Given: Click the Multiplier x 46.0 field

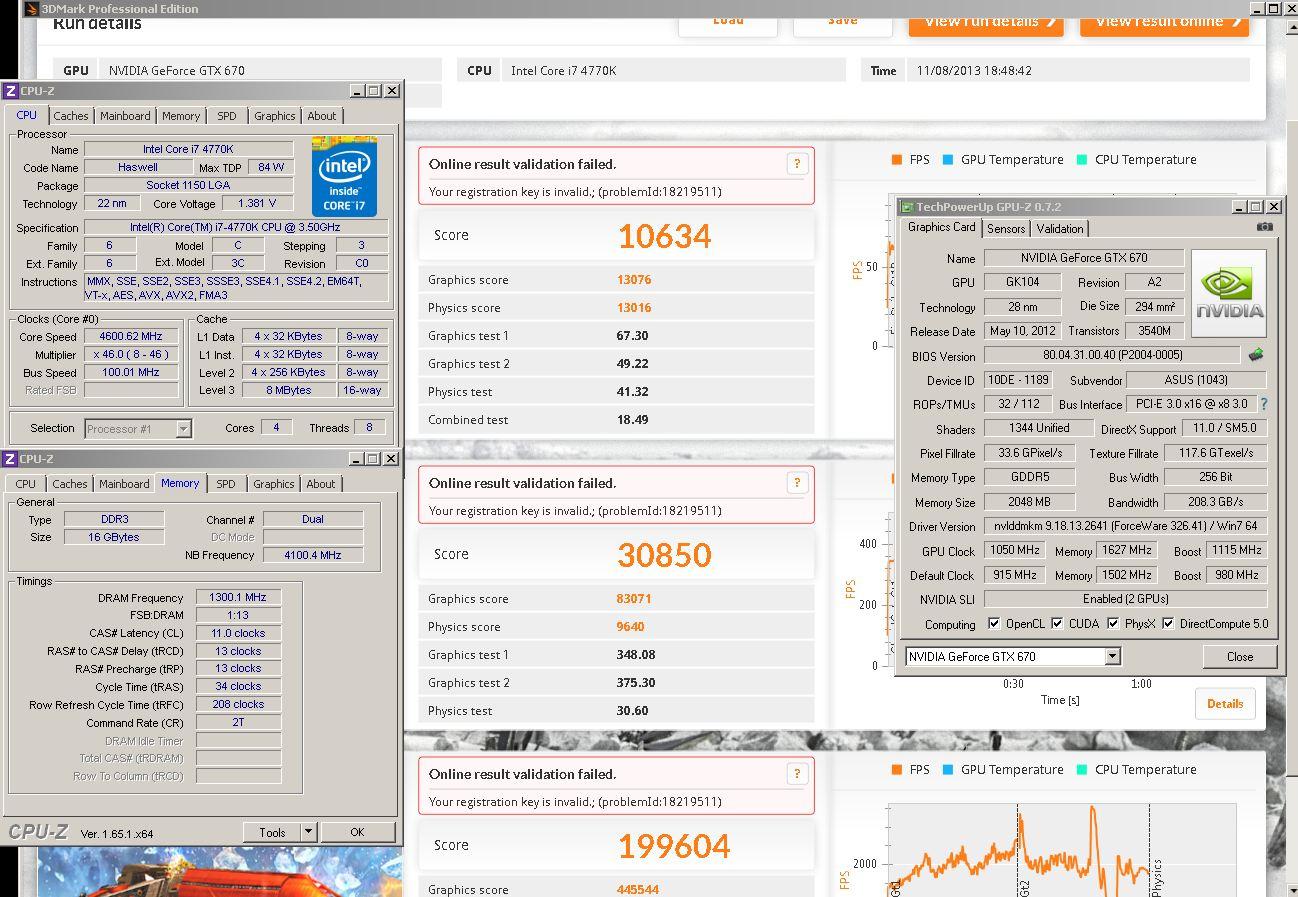Looking at the screenshot, I should pos(131,355).
